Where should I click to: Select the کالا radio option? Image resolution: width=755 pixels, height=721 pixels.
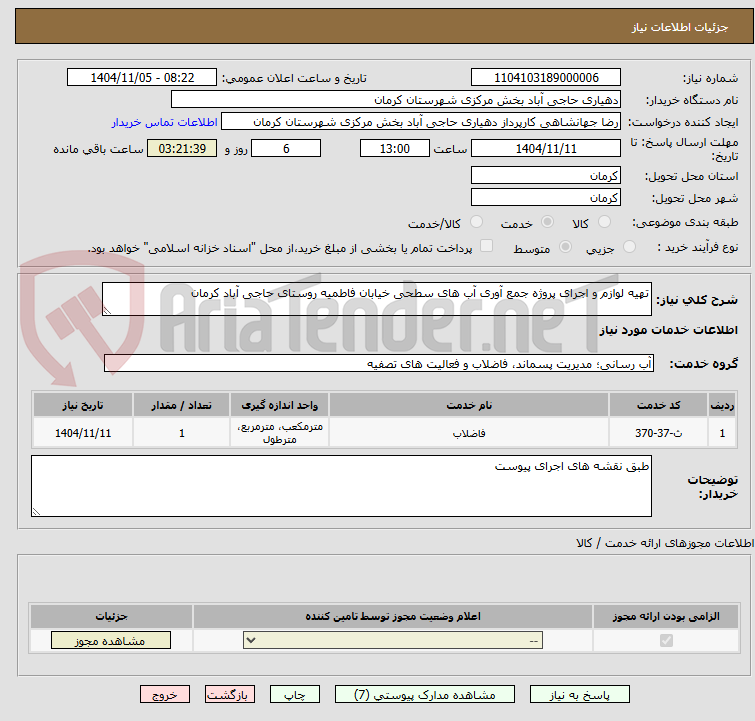tap(604, 222)
